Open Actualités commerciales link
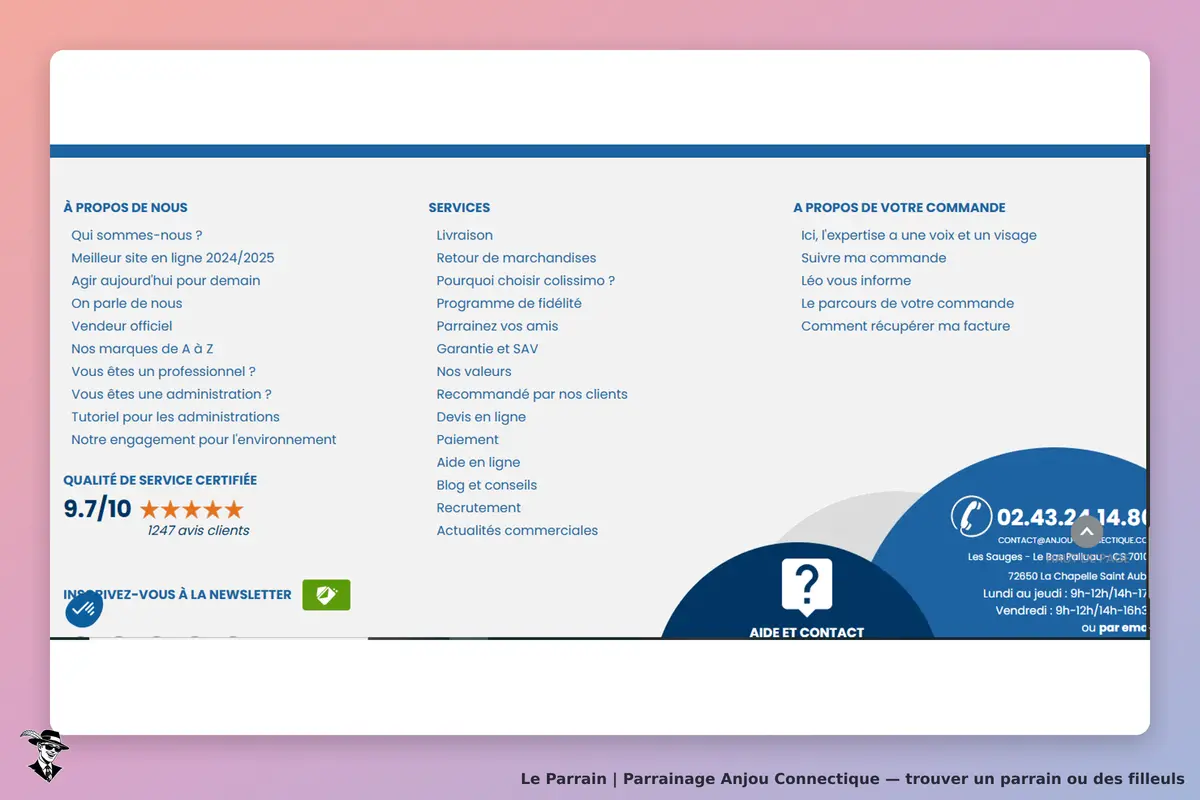 coord(518,531)
